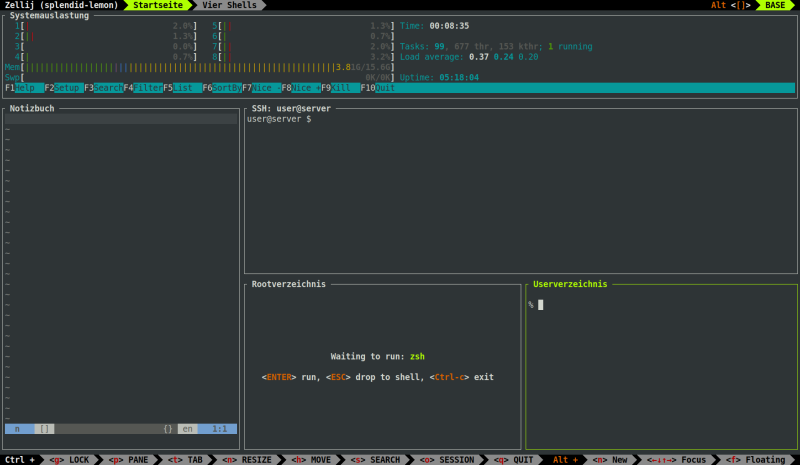Toggle Floating panes in status bar
The image size is (800, 465).
point(758,460)
